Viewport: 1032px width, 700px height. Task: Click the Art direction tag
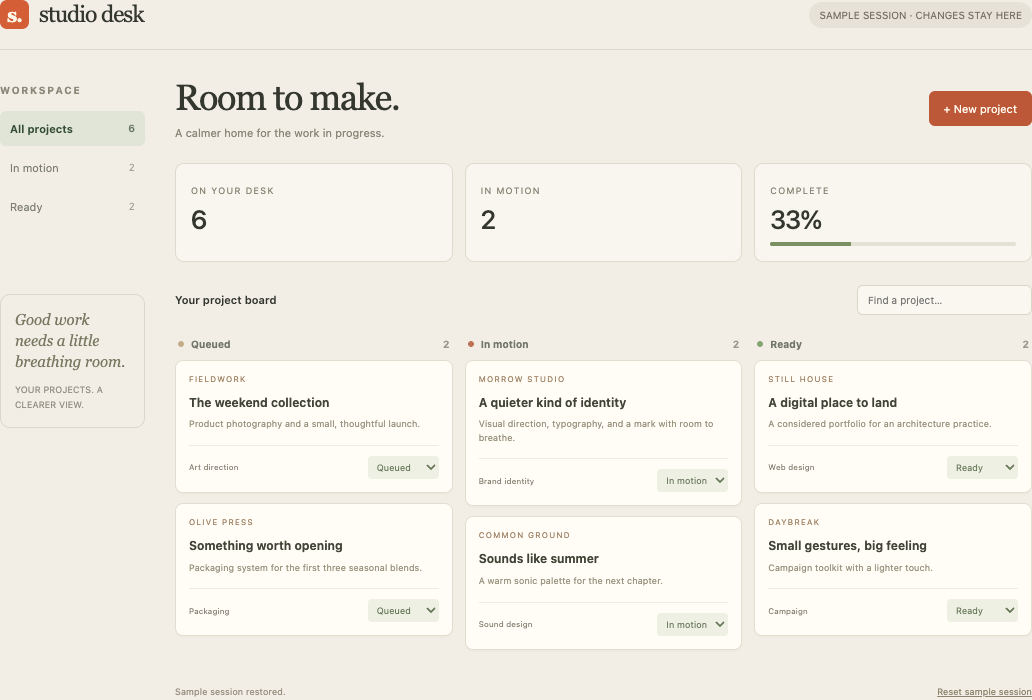pos(214,467)
